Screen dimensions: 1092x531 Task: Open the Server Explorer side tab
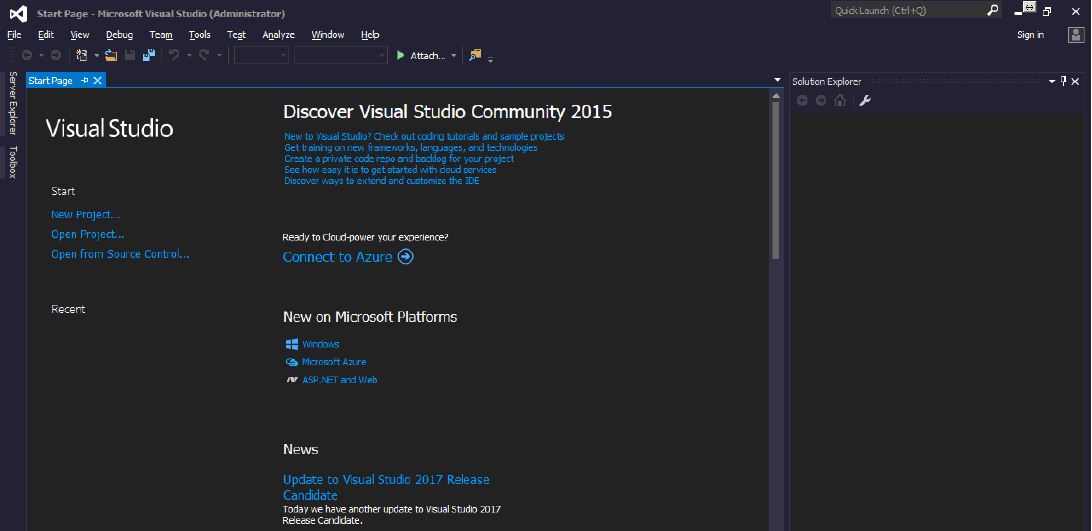(x=13, y=102)
